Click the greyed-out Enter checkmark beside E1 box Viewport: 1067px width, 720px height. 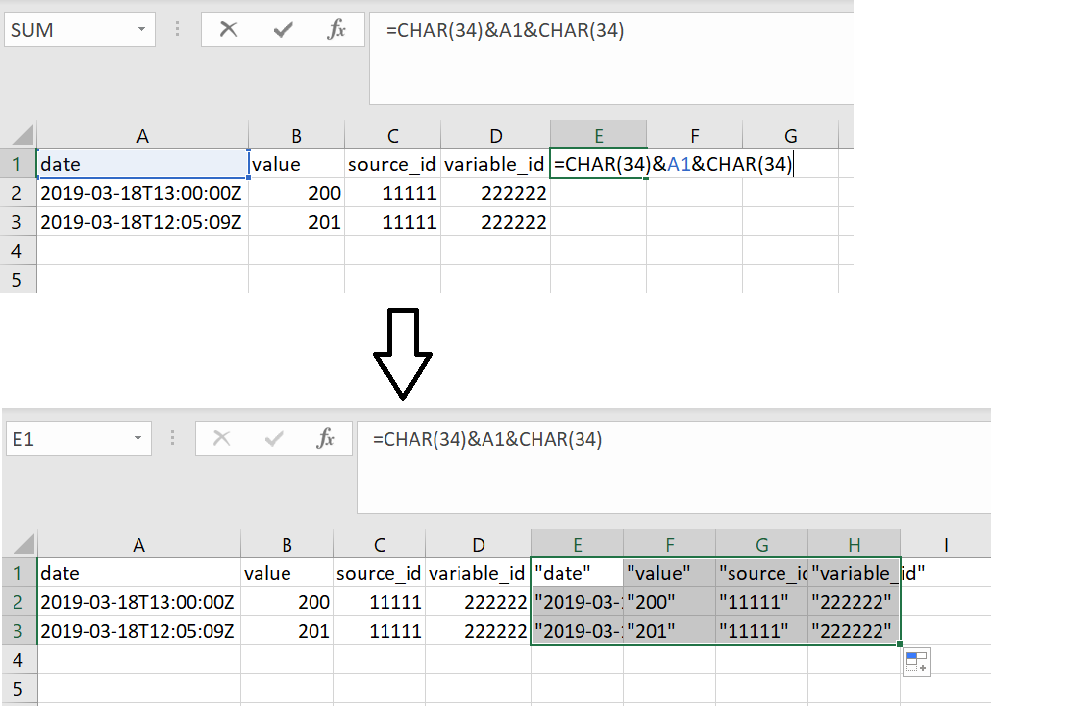coord(274,438)
